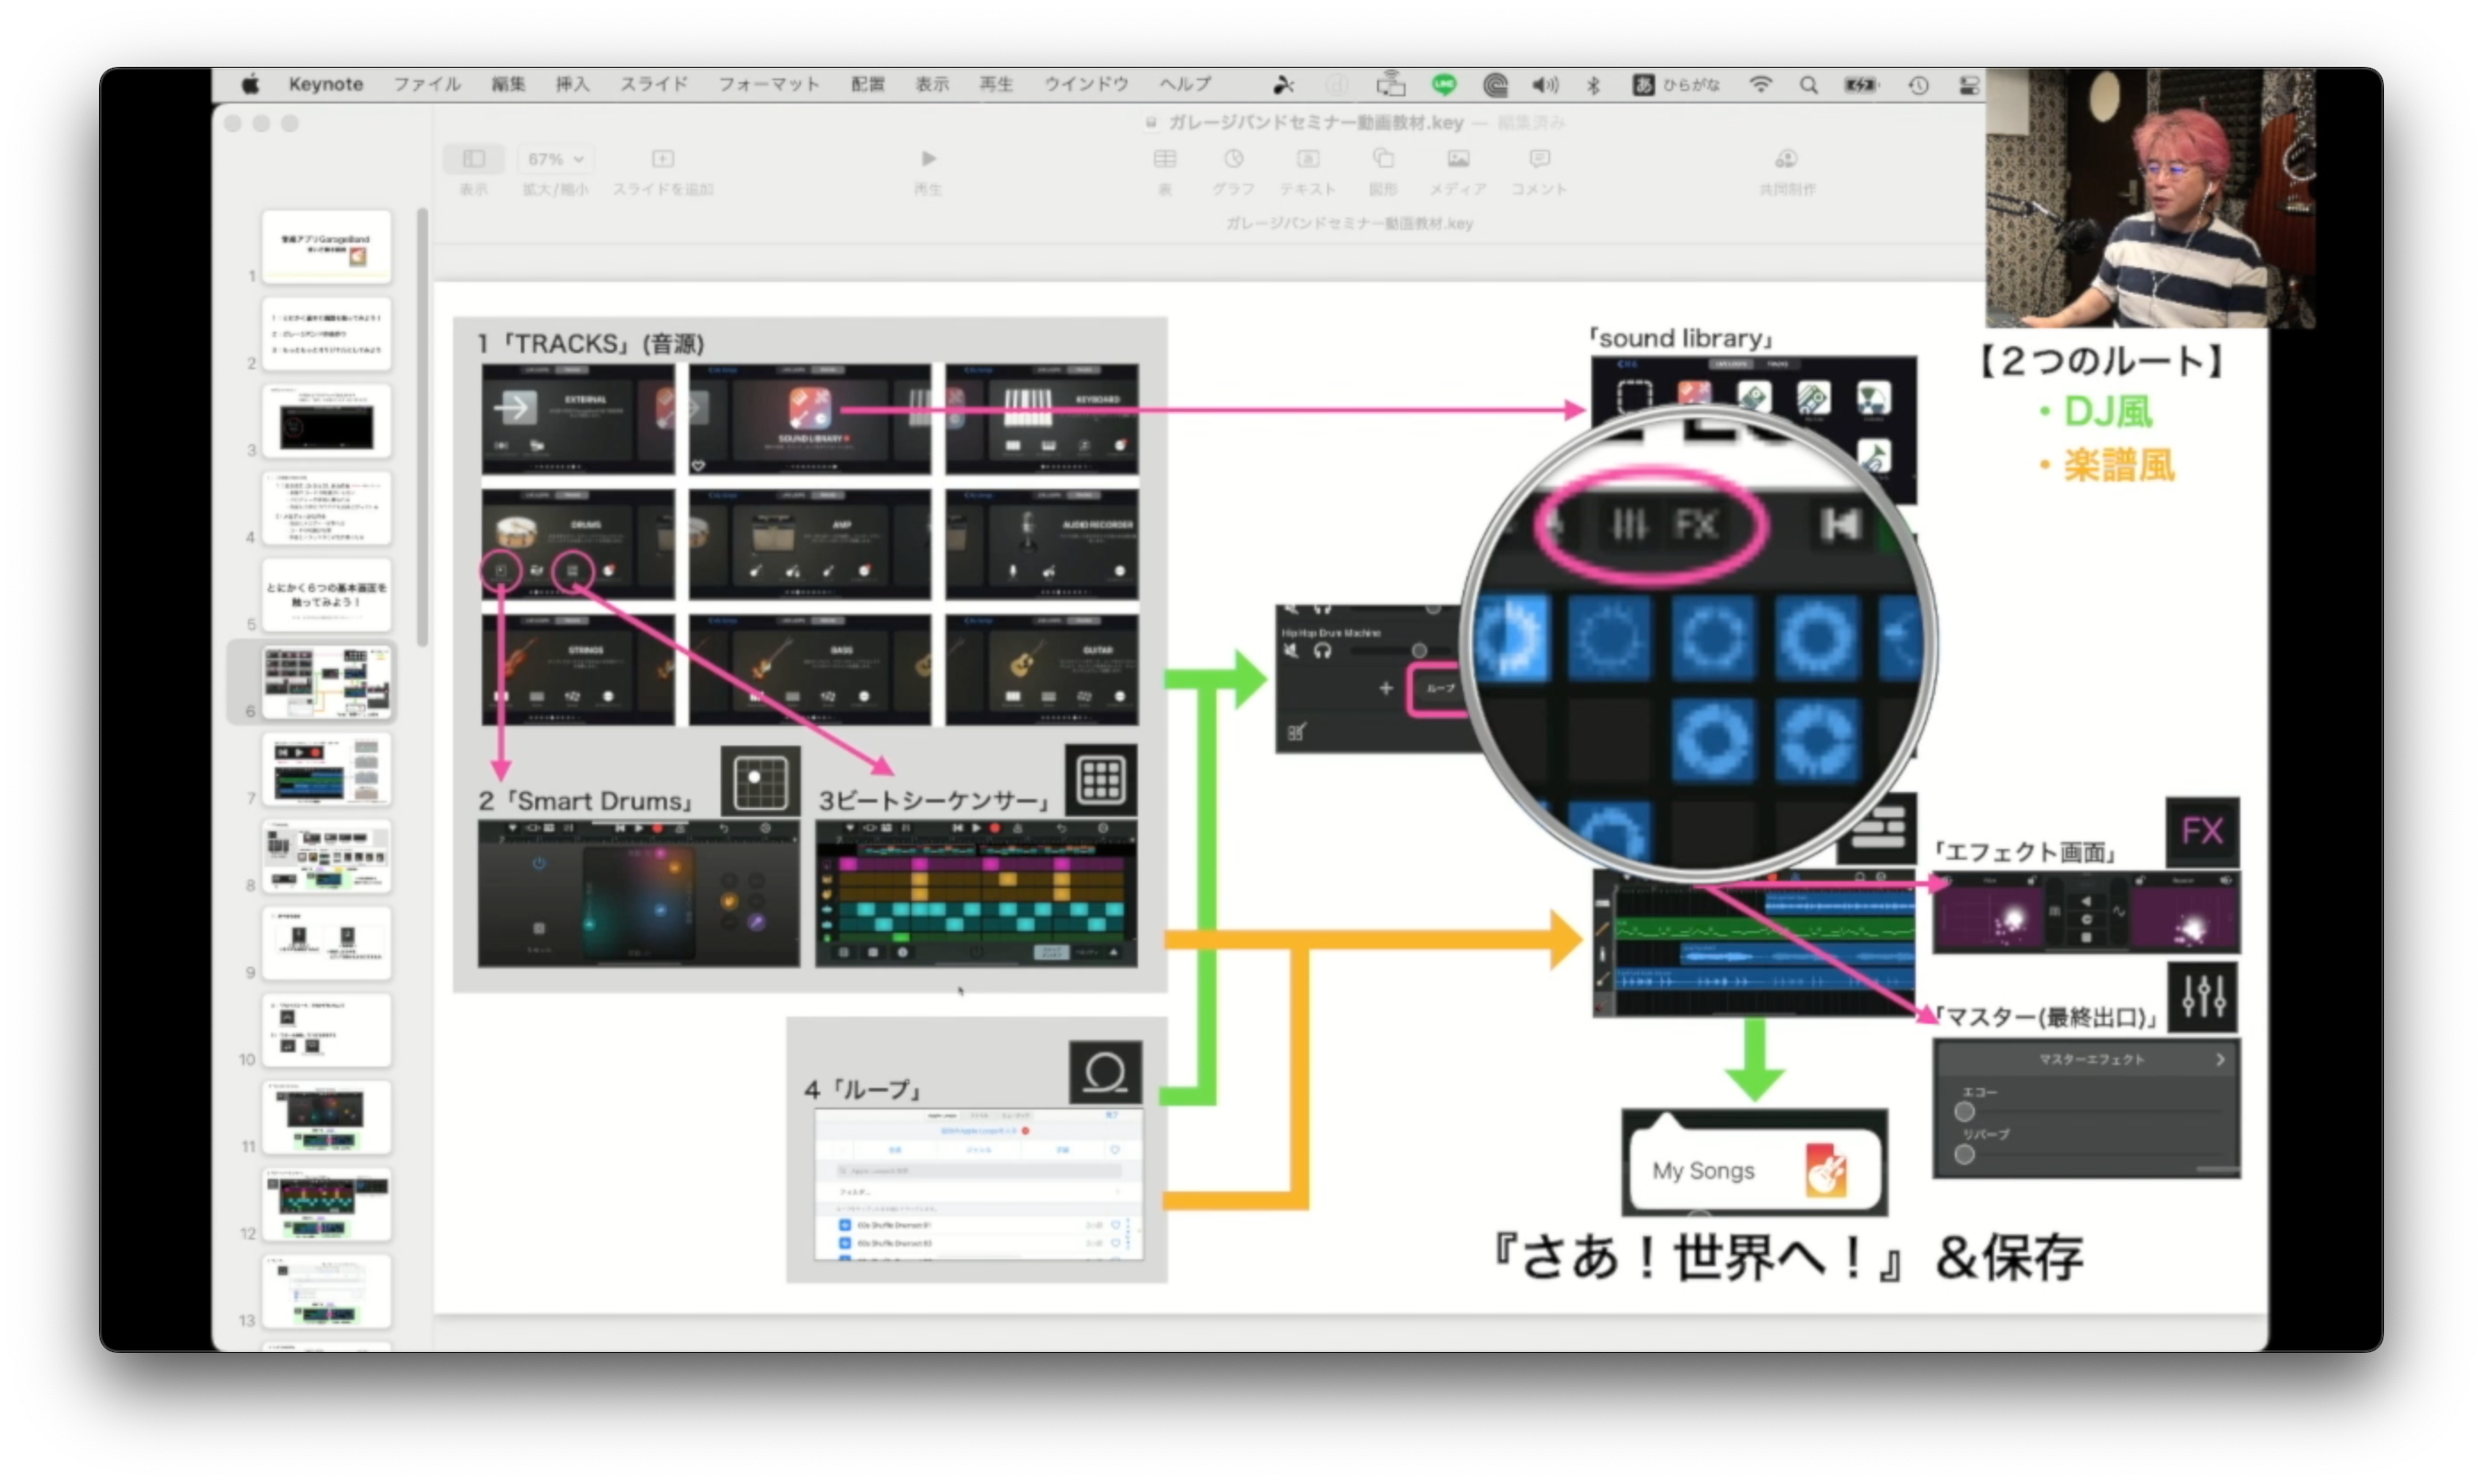2483x1484 pixels.
Task: Open the 共同制作 collaborate icon
Action: 1786,159
